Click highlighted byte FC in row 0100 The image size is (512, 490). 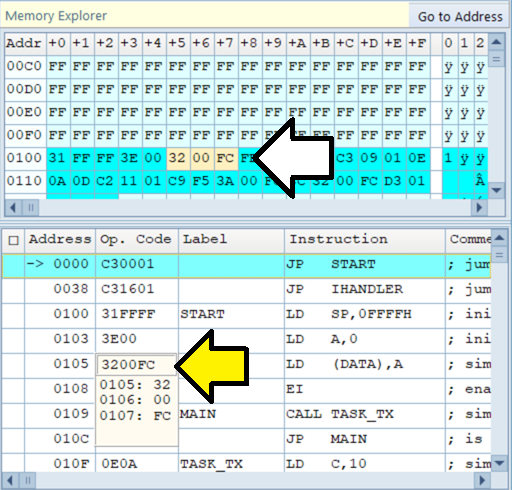226,158
